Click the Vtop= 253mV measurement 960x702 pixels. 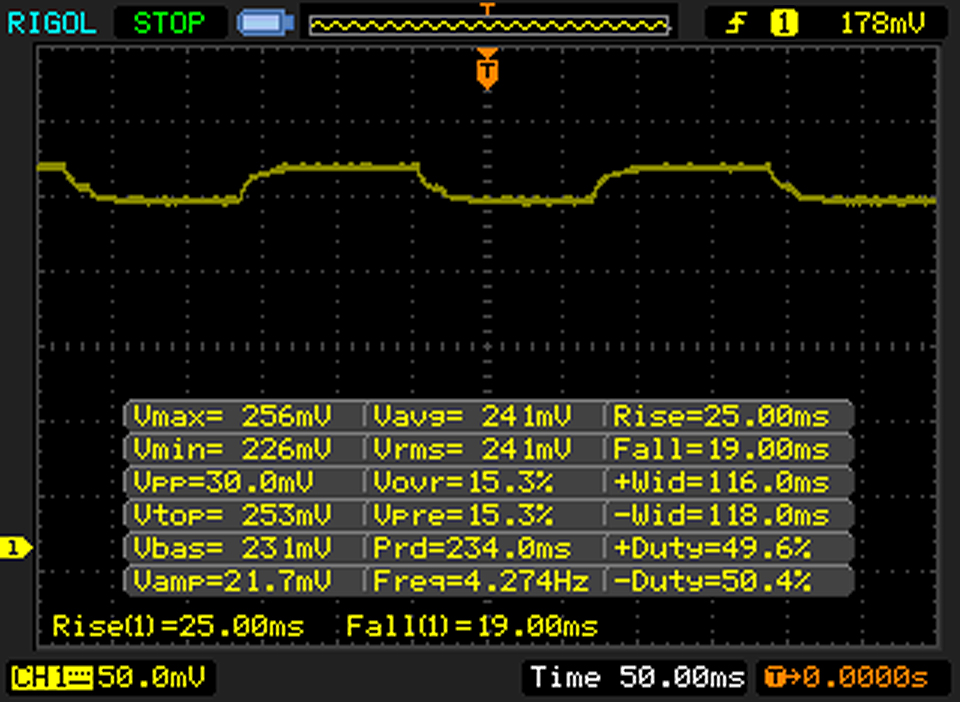tap(233, 515)
